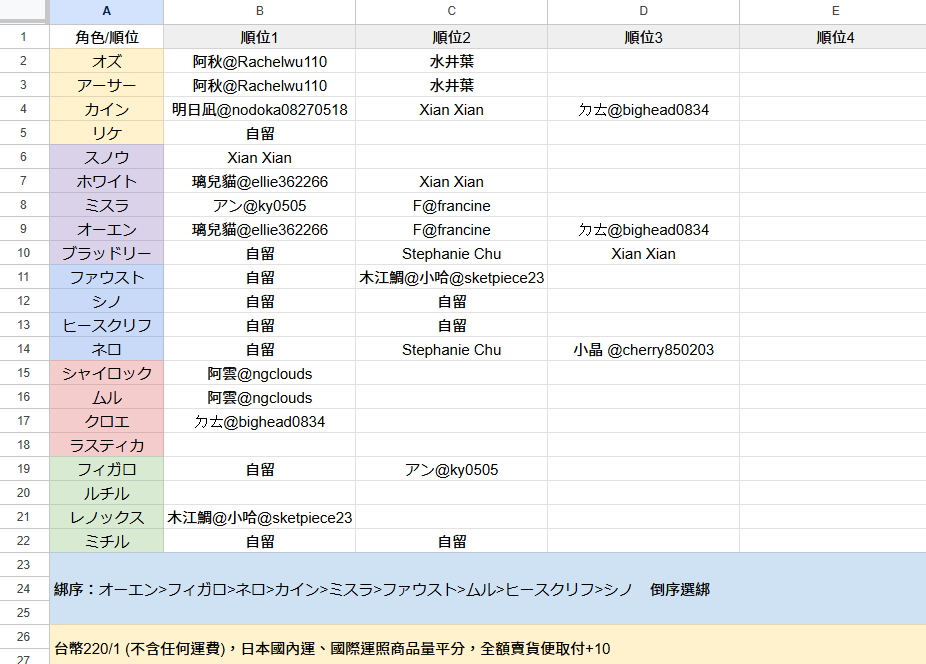Select the 'シャイロック' character cell
The height and width of the screenshot is (664, 926).
coord(106,374)
